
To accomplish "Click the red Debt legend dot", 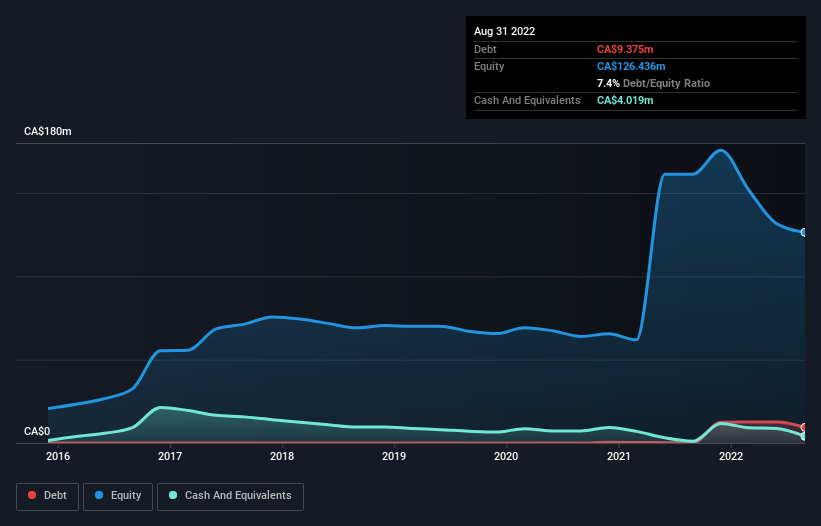I will (32, 495).
